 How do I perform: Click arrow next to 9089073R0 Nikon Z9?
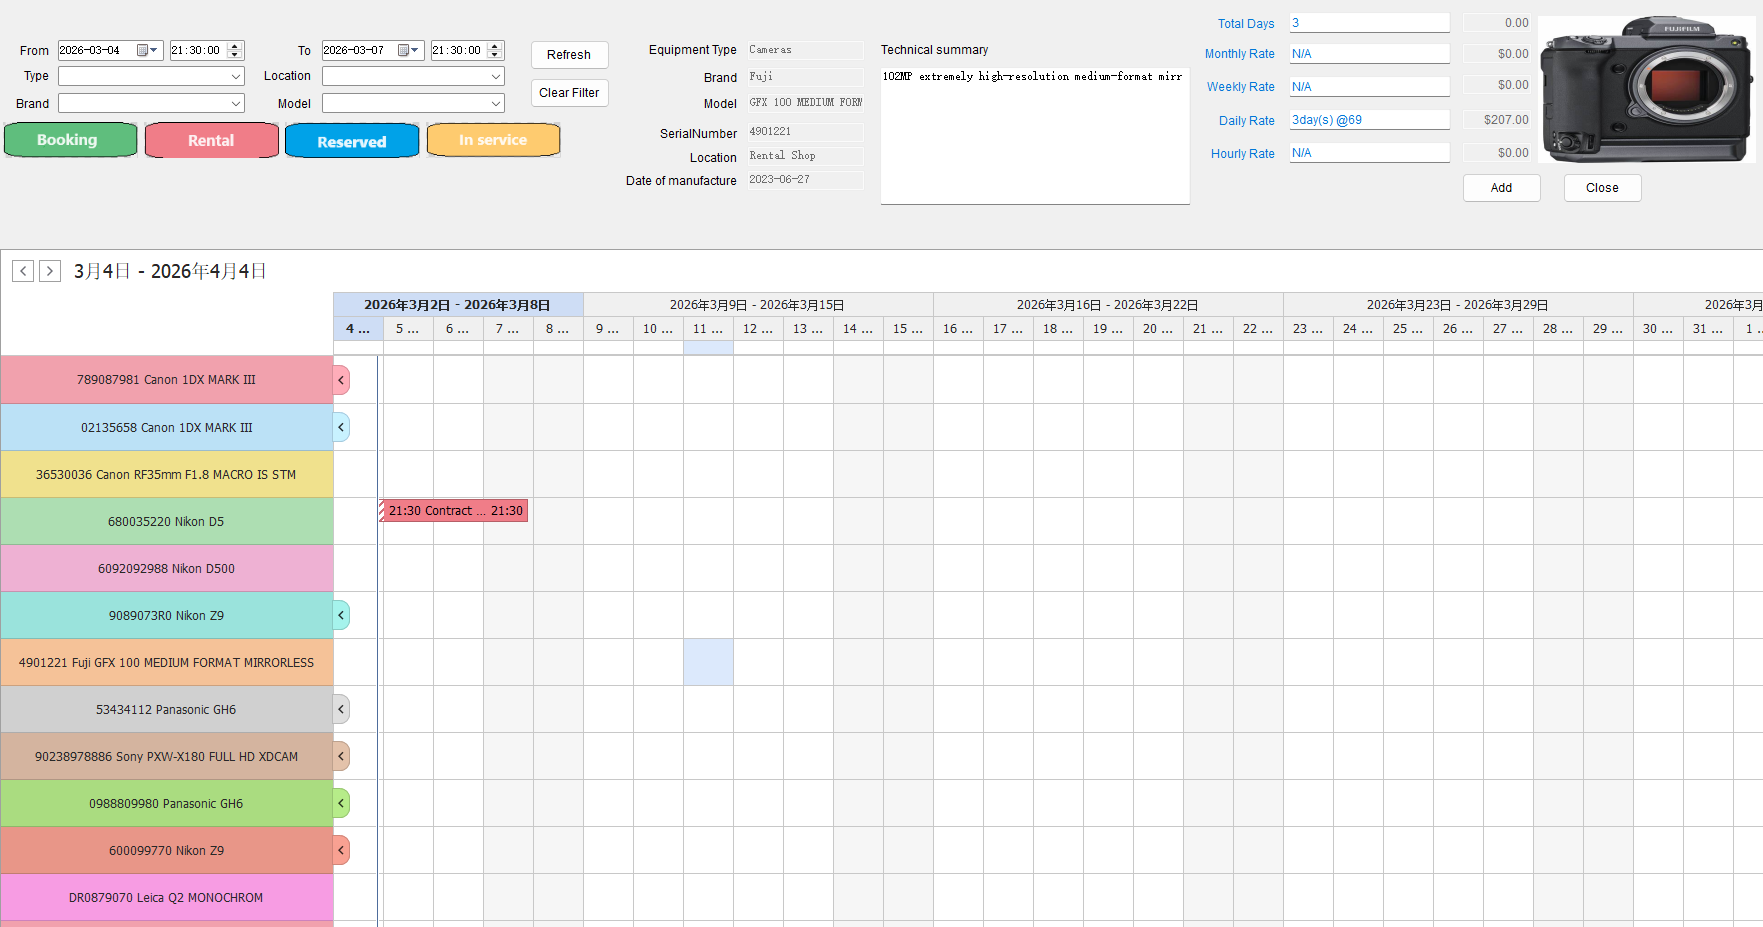click(x=341, y=615)
